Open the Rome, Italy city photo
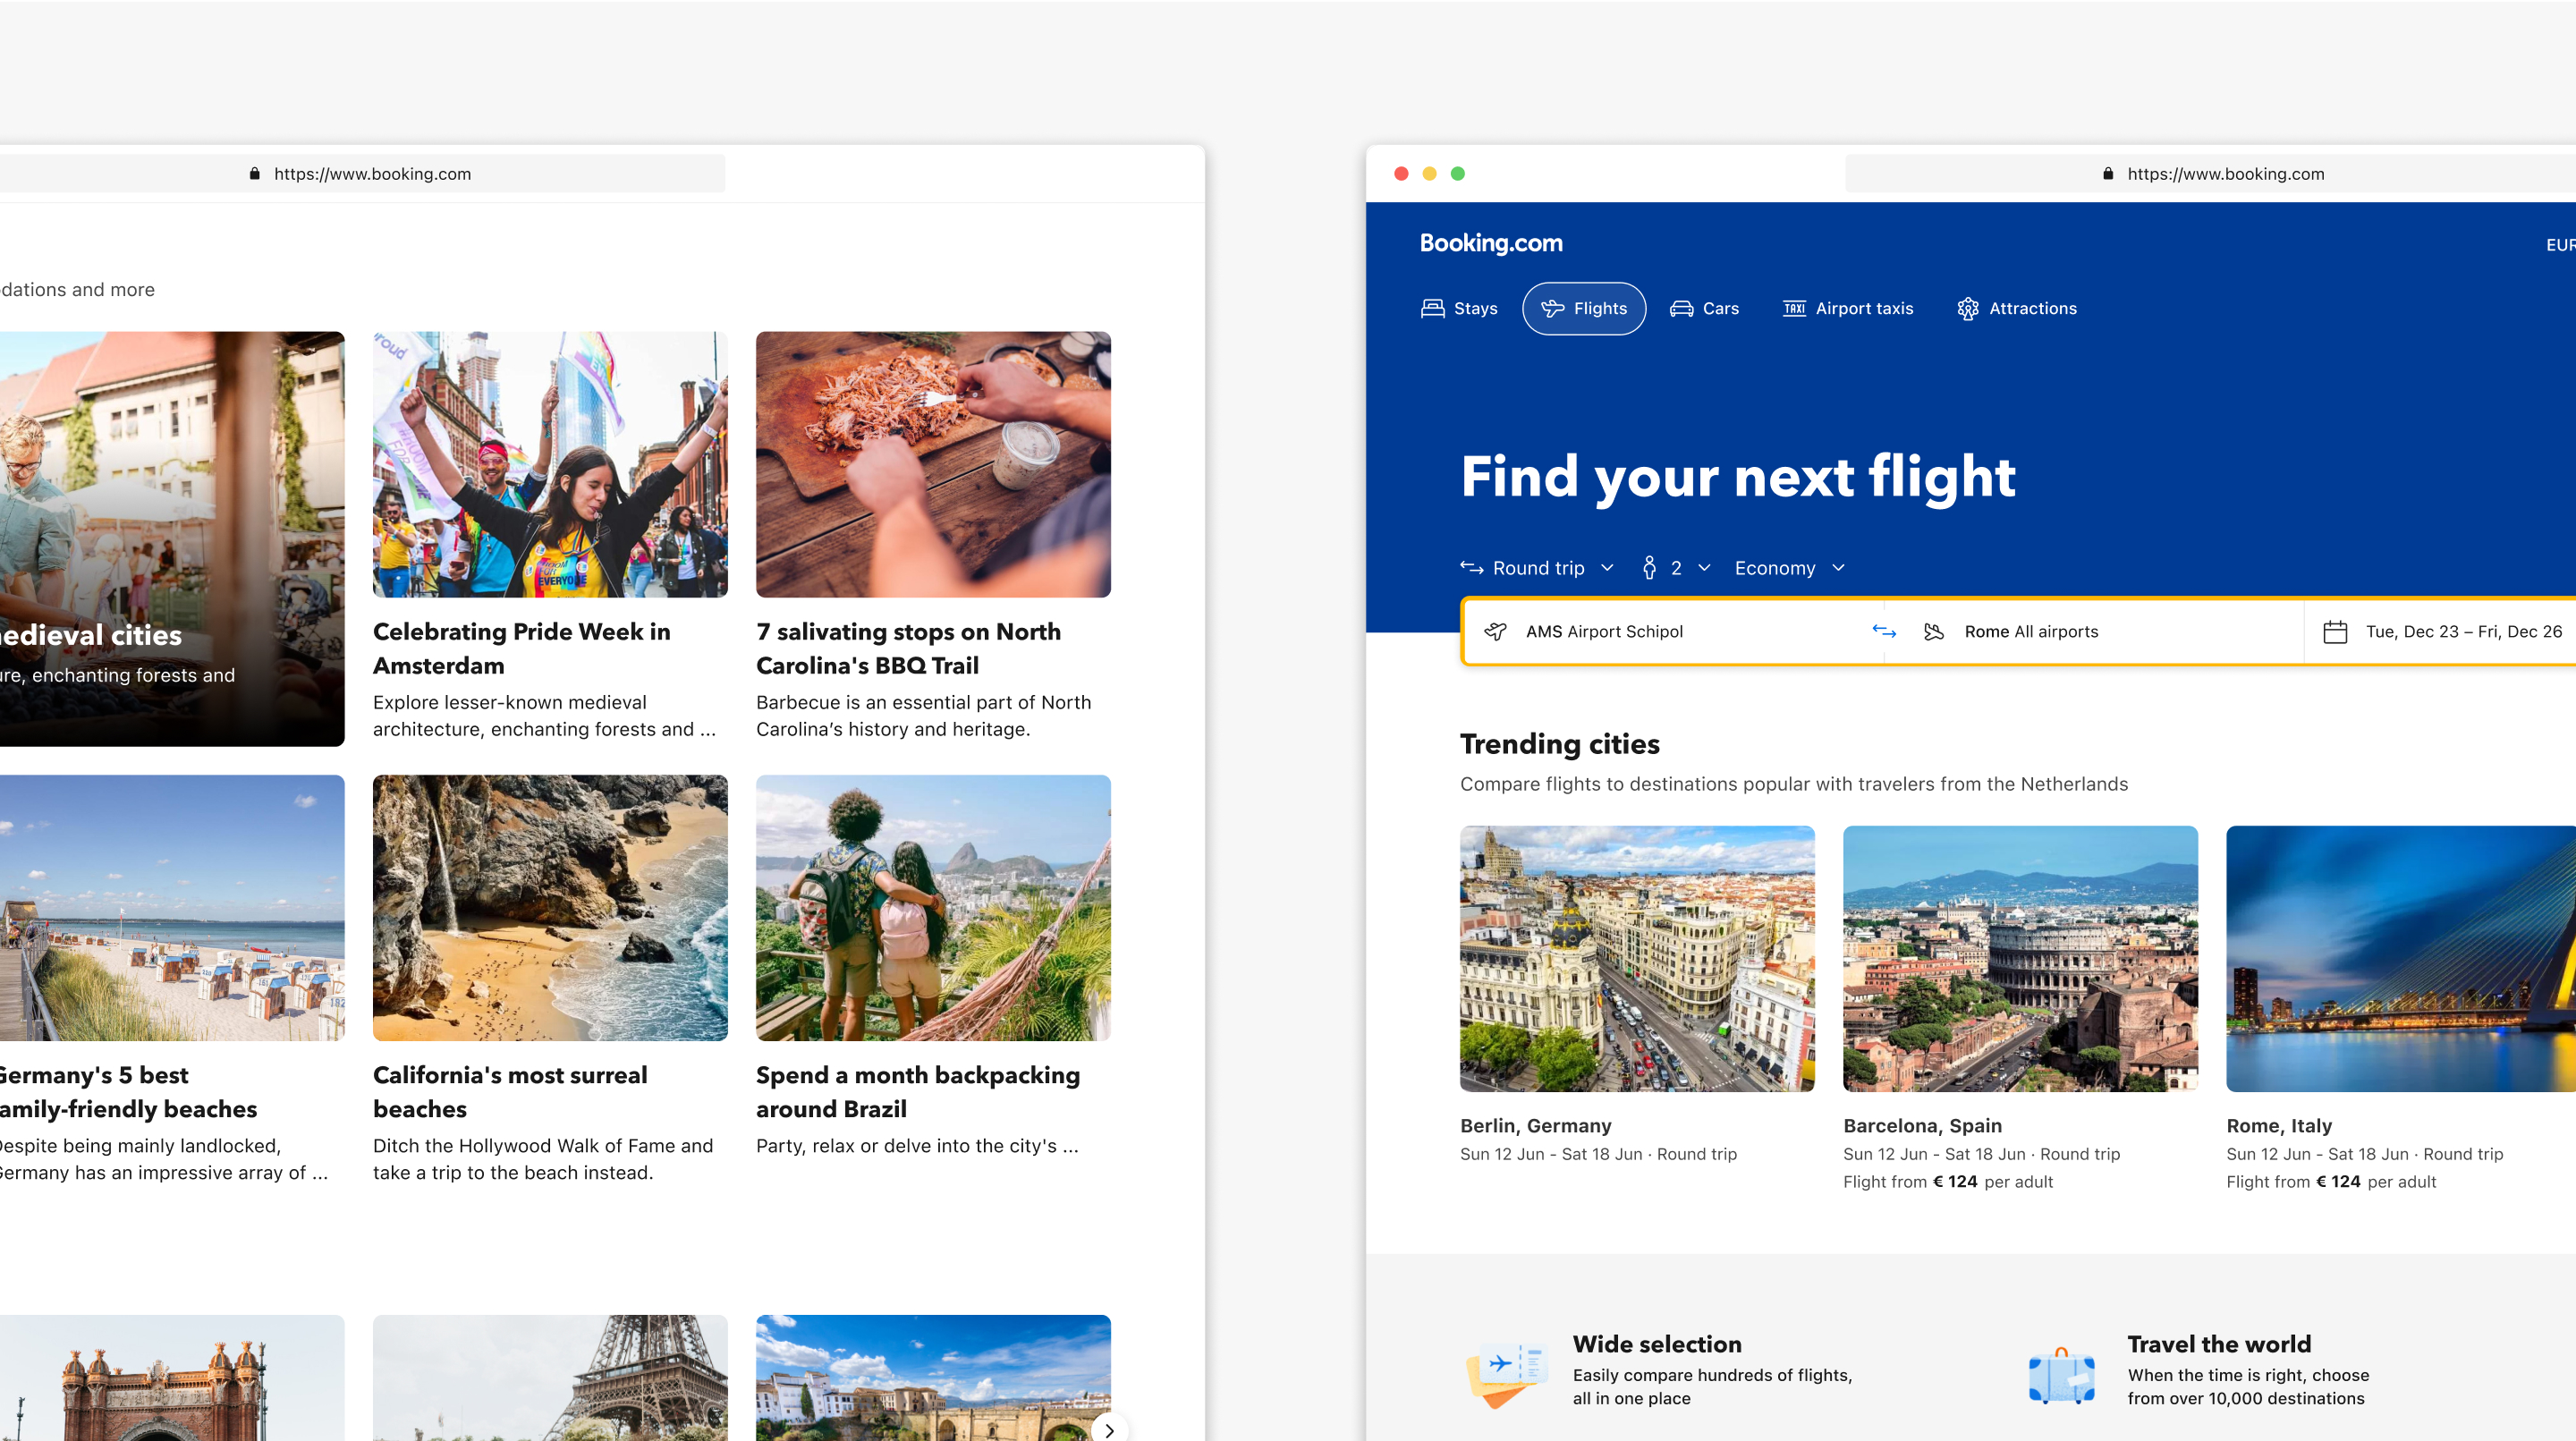This screenshot has height=1441, width=2576. tap(2401, 958)
